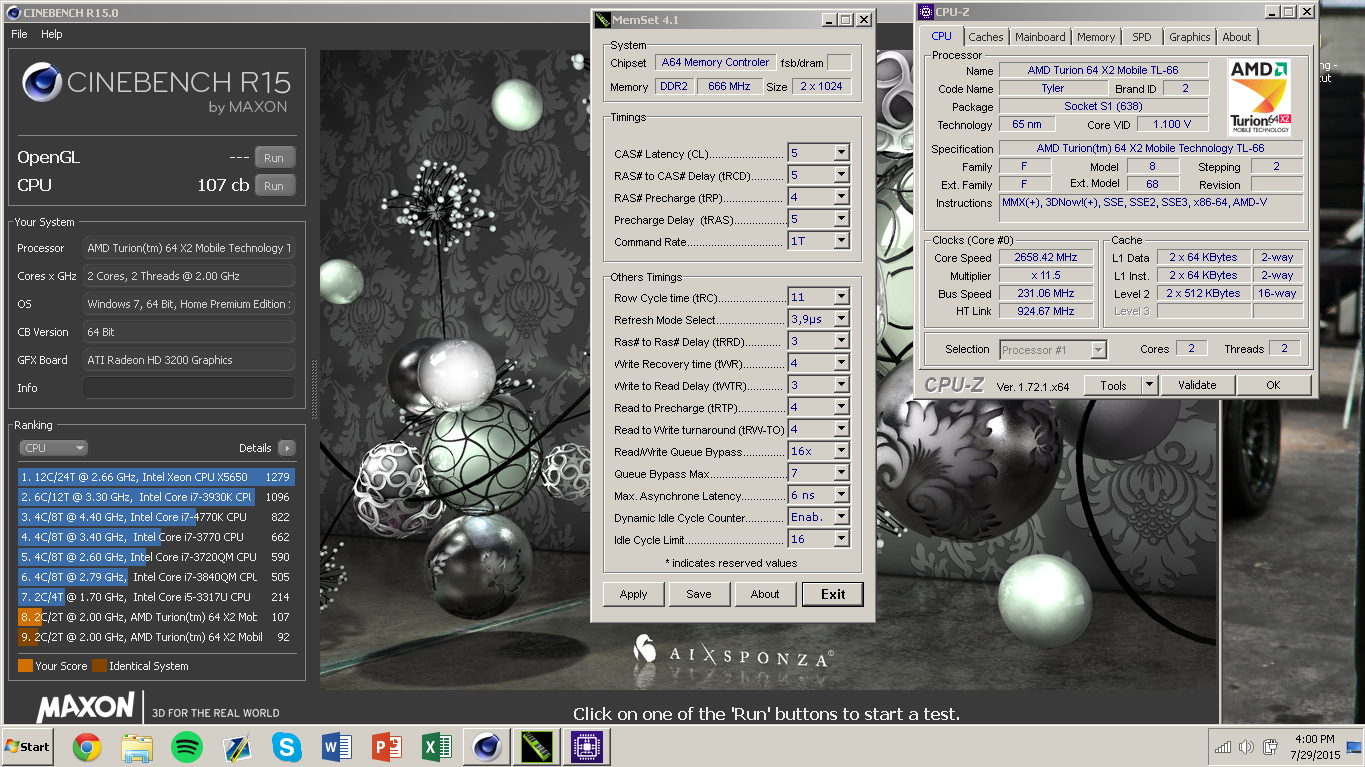1365x767 pixels.
Task: Open PowerPoint from the taskbar
Action: tap(386, 746)
